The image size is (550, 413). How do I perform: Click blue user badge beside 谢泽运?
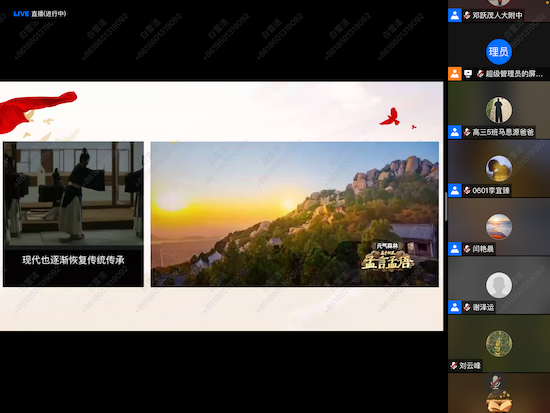pyautogui.click(x=455, y=307)
